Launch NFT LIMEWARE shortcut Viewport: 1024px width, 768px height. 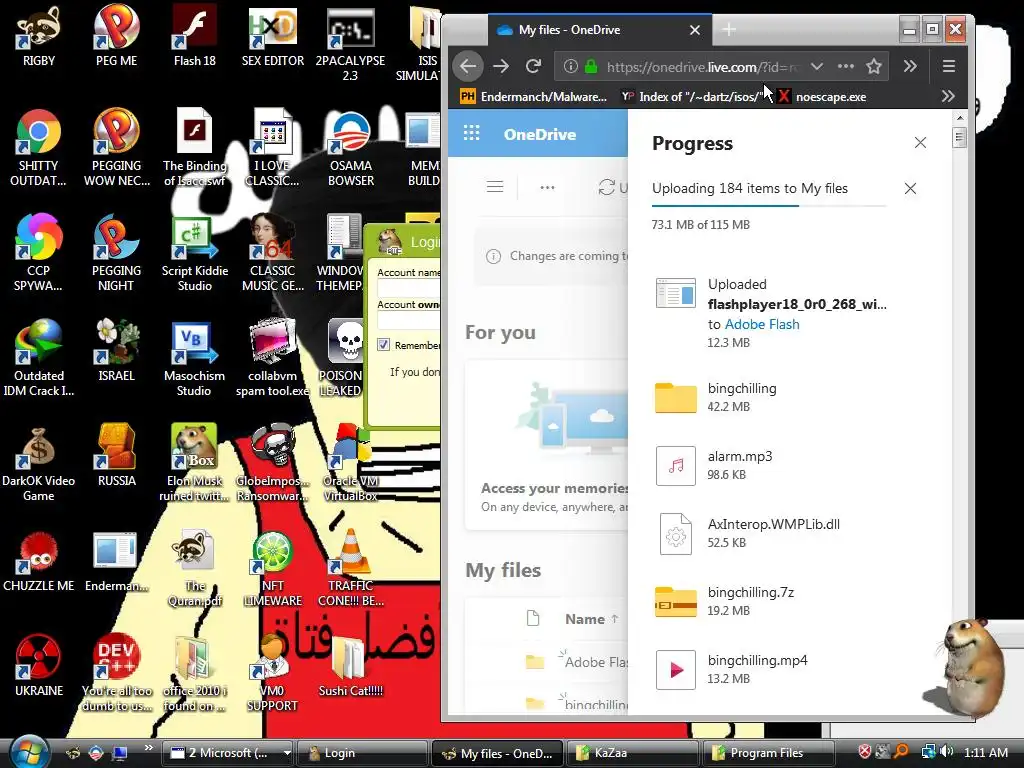click(272, 569)
